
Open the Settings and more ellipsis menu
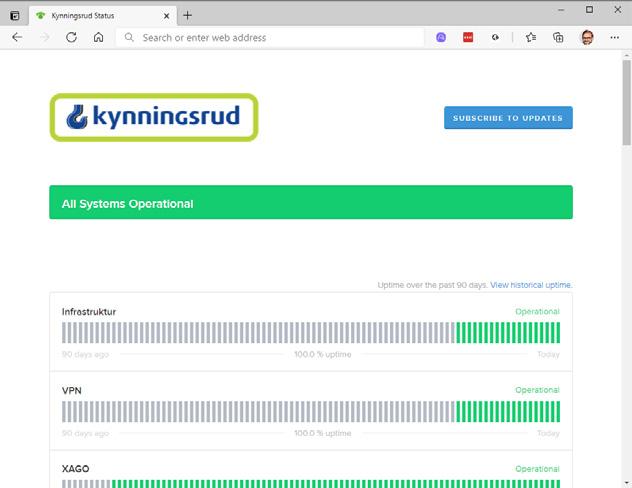coord(615,37)
